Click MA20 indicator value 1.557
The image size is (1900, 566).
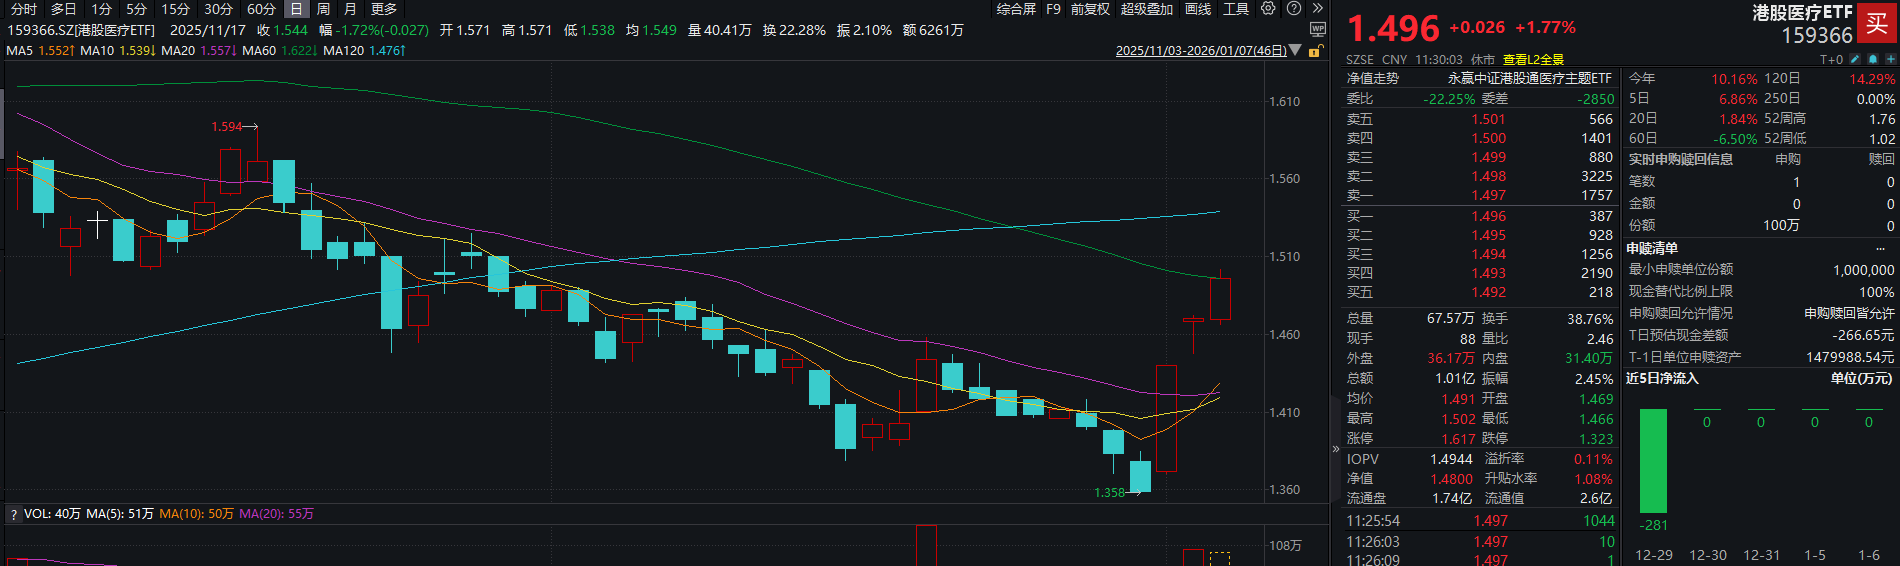(x=217, y=50)
